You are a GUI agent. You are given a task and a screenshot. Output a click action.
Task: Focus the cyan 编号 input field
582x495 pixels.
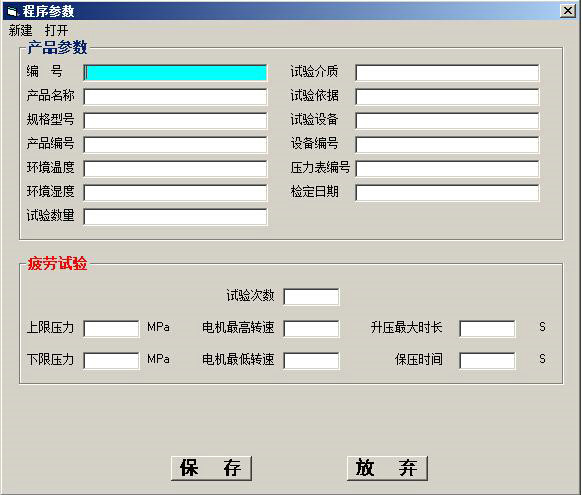pos(175,73)
